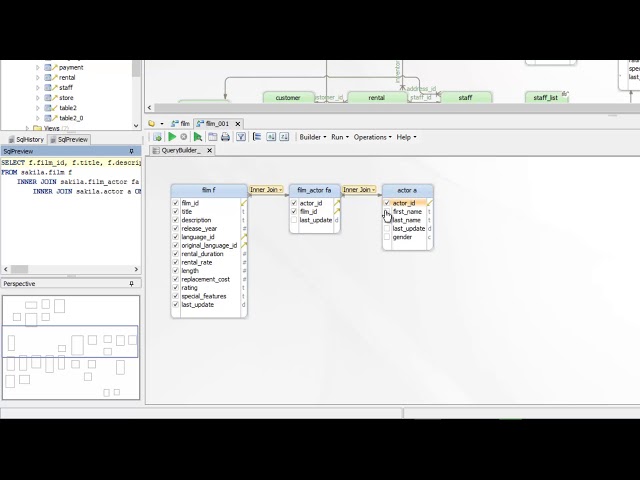Select the staff table in the diagram

click(x=465, y=98)
